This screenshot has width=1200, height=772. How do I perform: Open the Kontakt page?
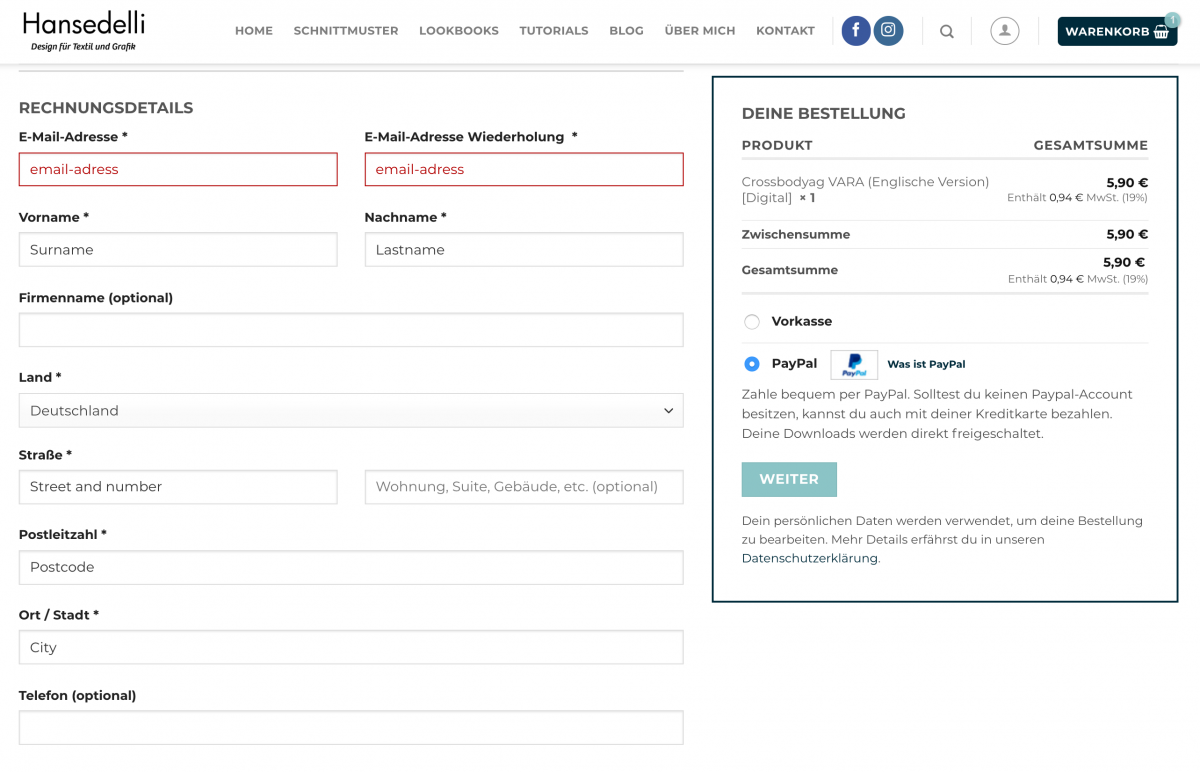[785, 31]
